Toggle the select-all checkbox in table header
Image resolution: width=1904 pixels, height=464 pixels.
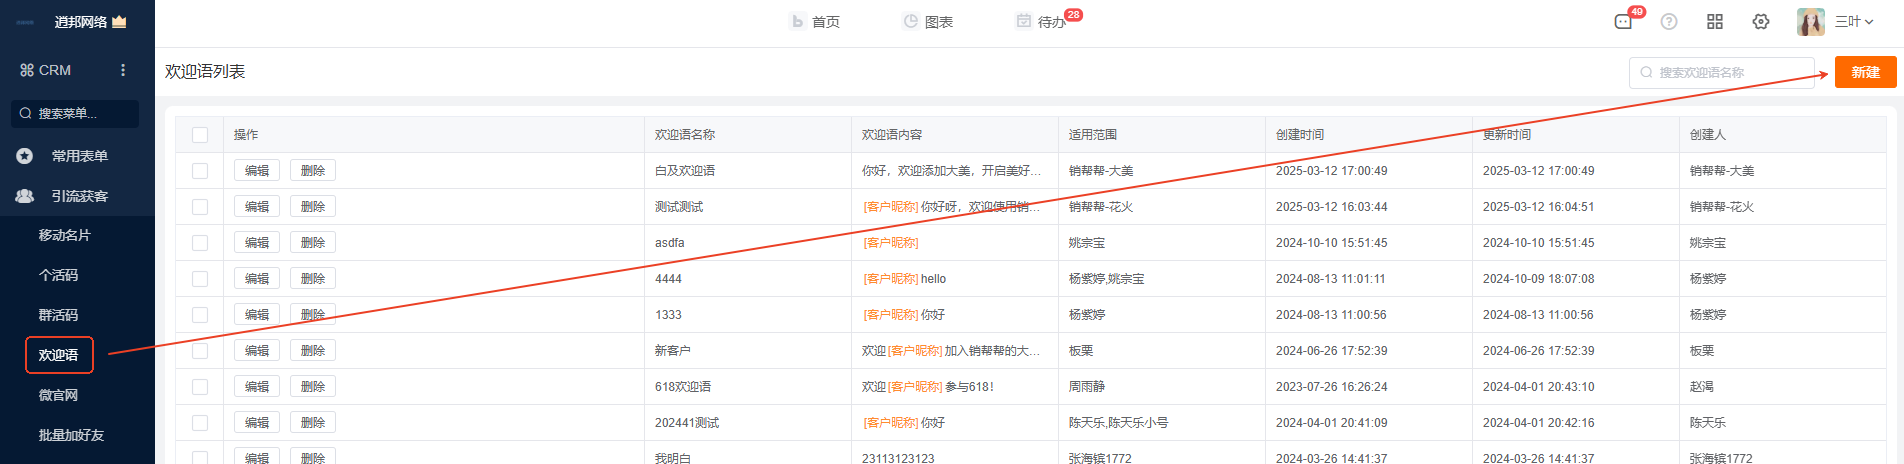[200, 135]
